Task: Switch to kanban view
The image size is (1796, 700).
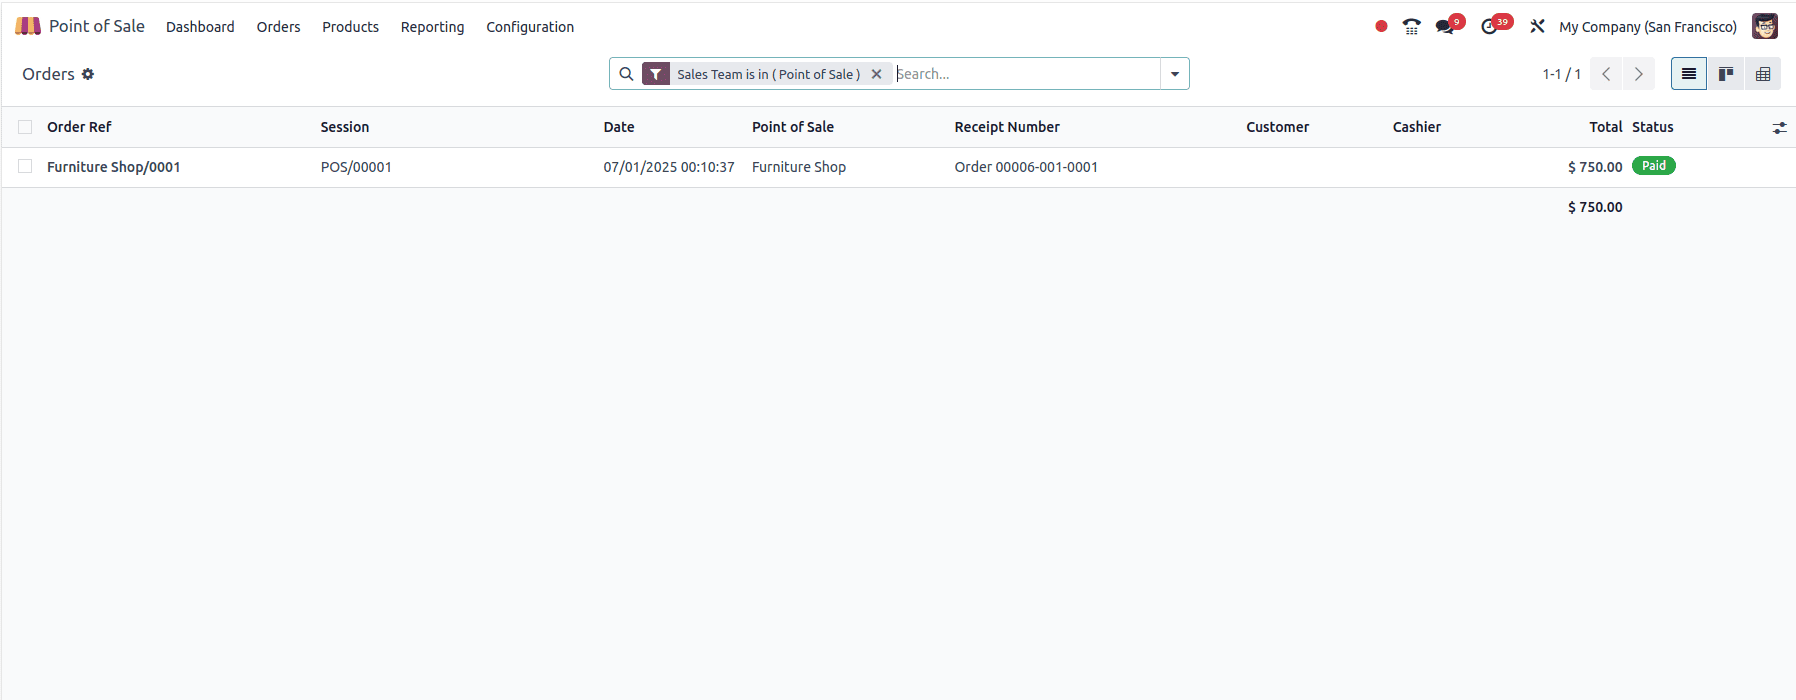Action: [1726, 74]
